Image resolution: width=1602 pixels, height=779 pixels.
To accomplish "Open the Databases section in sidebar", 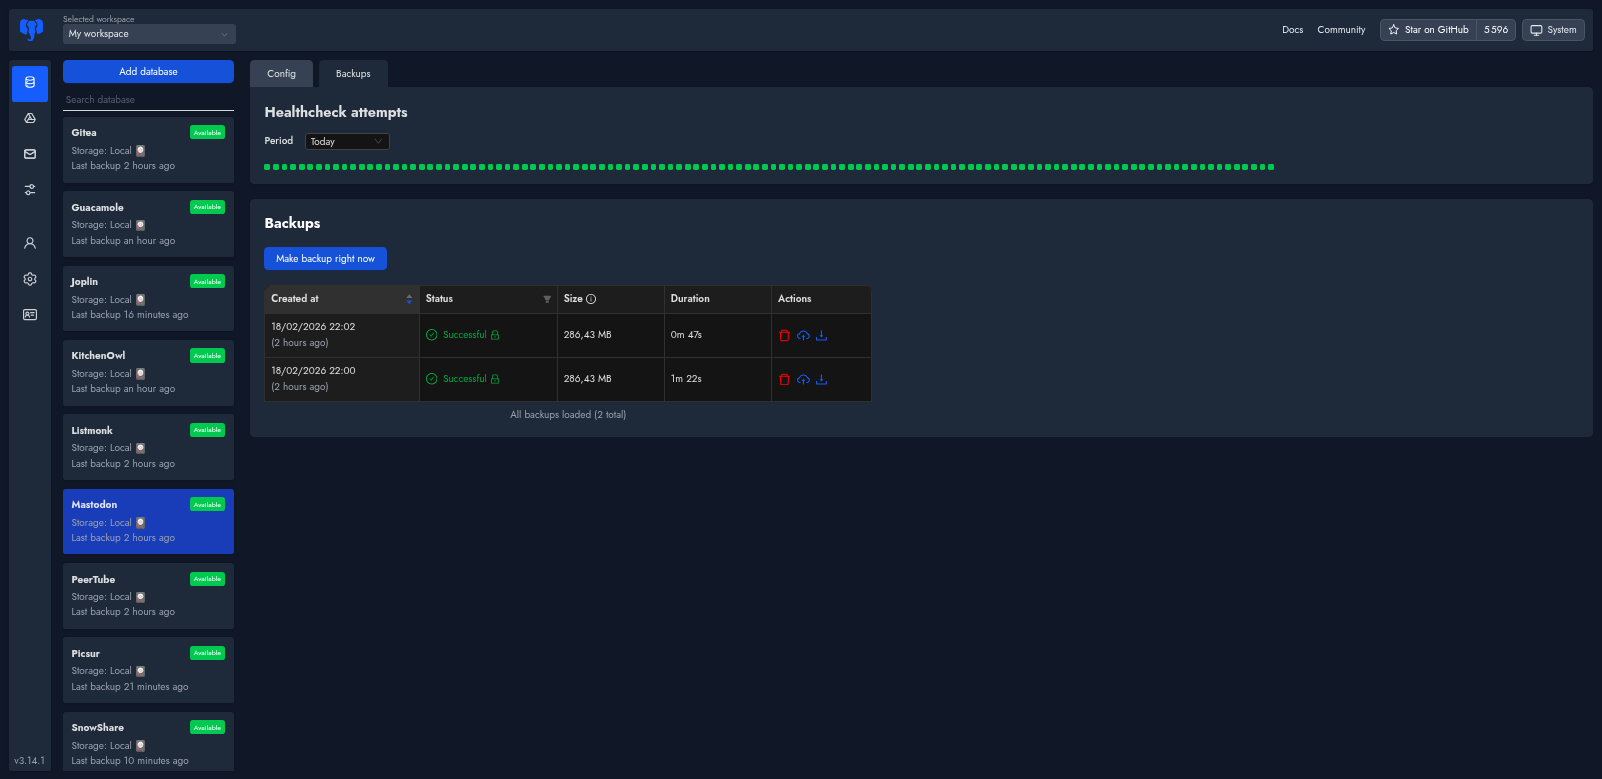I will tap(30, 83).
